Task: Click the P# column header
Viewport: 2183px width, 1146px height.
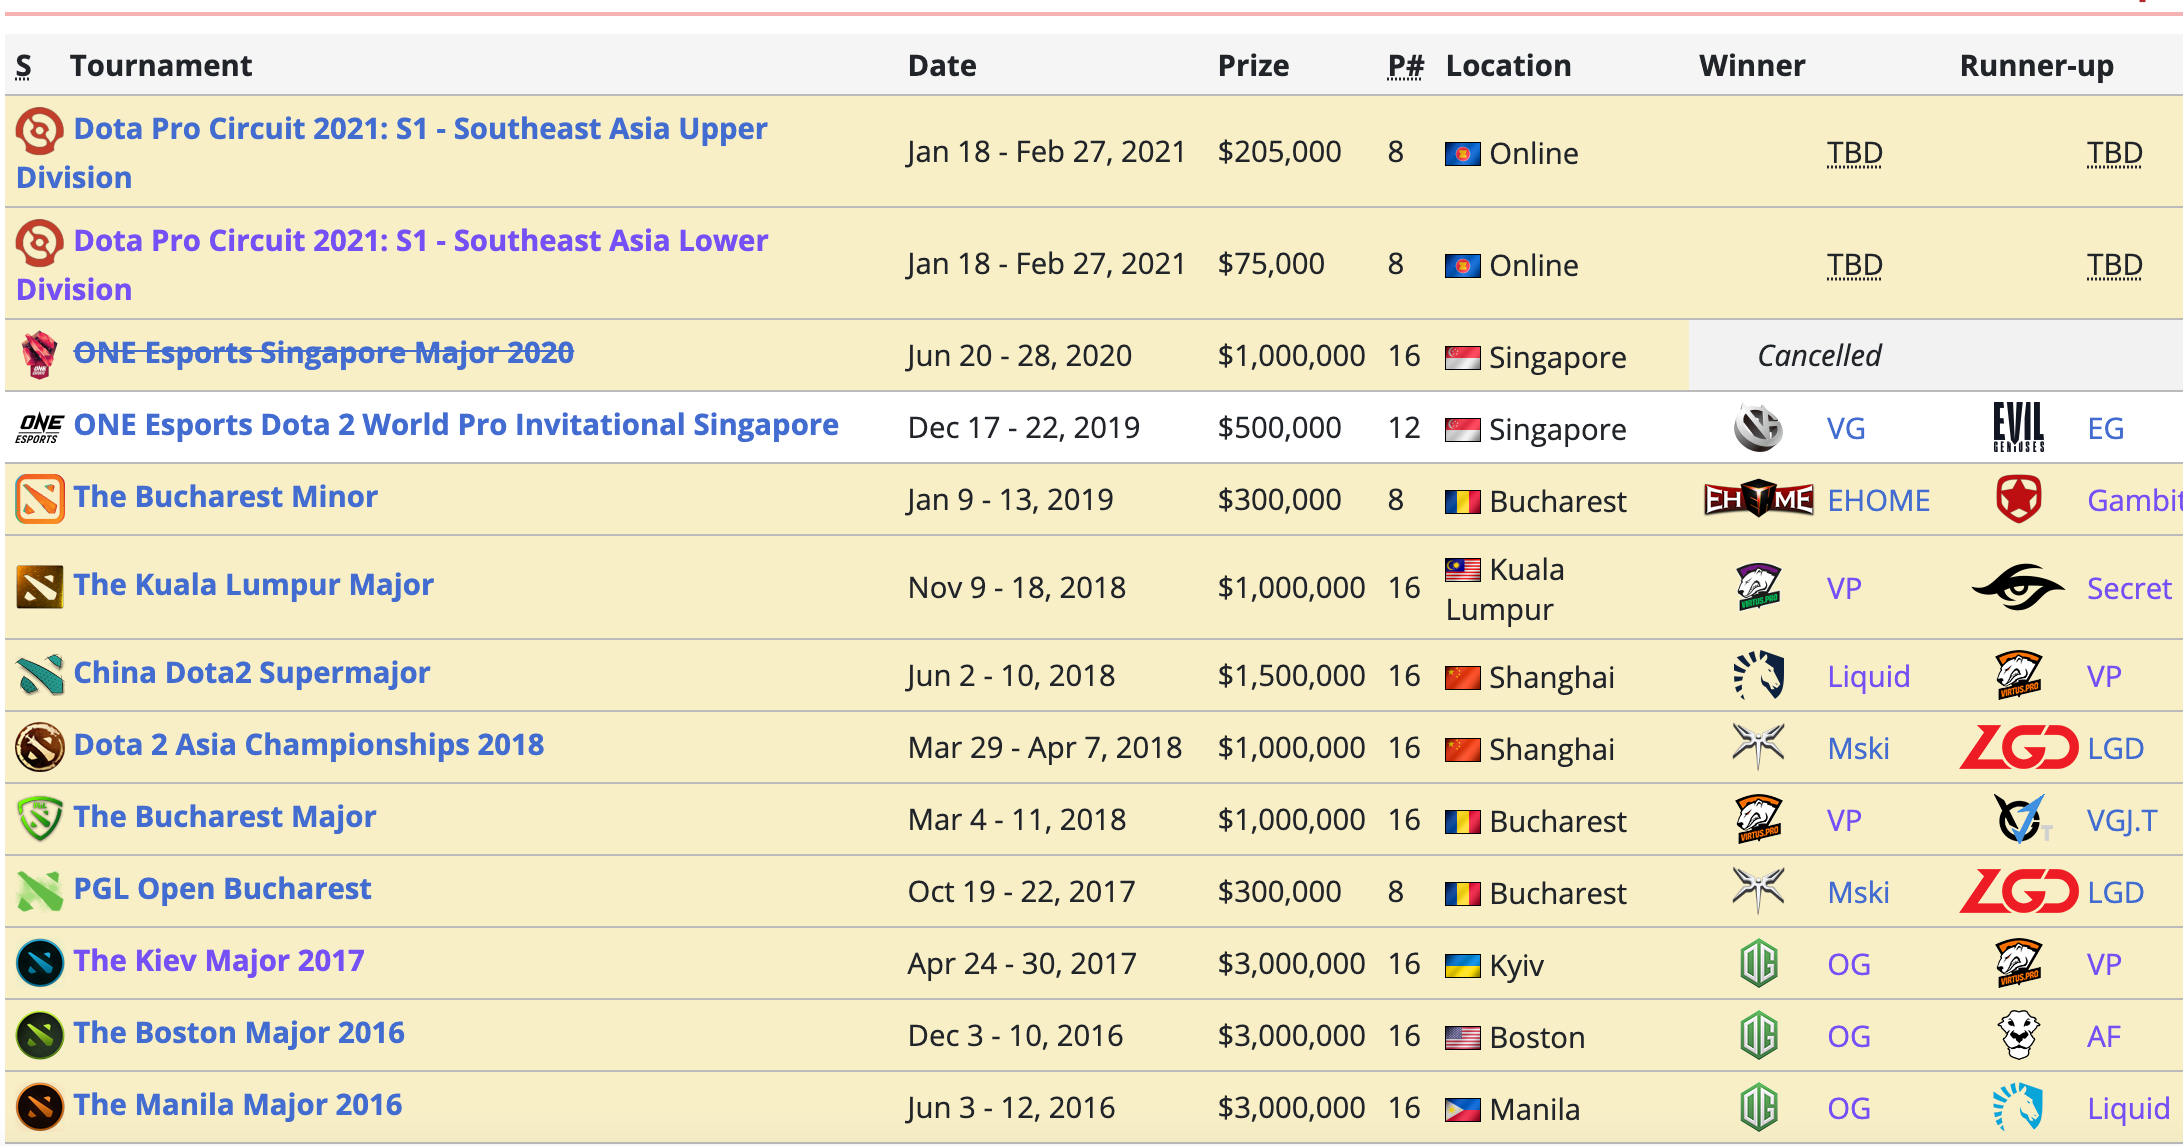Action: tap(1405, 66)
